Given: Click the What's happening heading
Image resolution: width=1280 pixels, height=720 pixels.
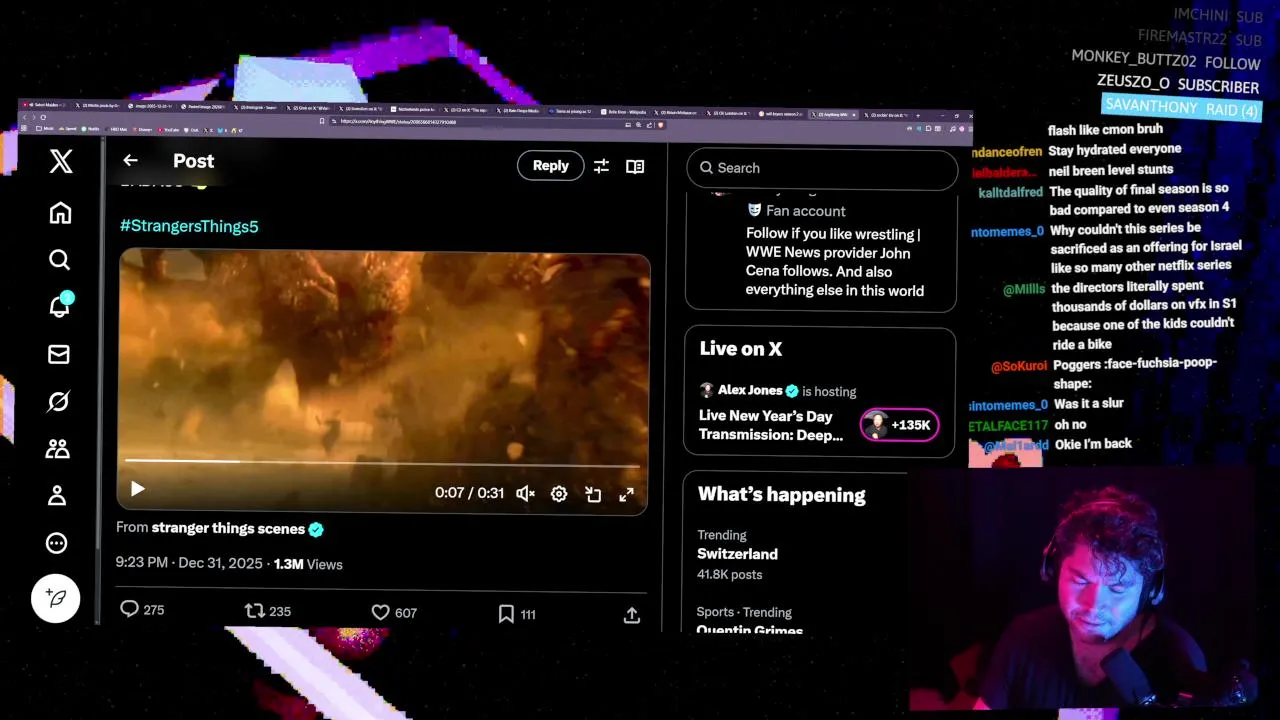Looking at the screenshot, I should click(781, 495).
